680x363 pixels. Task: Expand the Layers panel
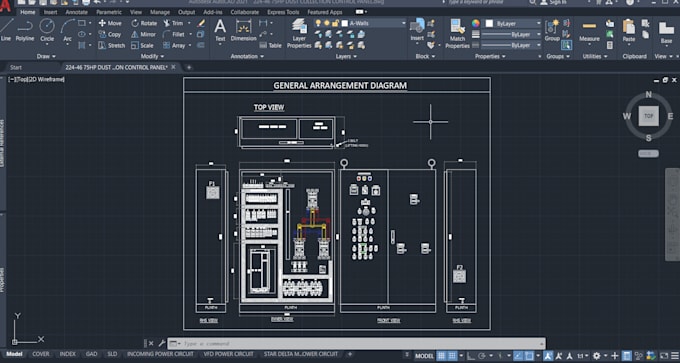coord(346,56)
